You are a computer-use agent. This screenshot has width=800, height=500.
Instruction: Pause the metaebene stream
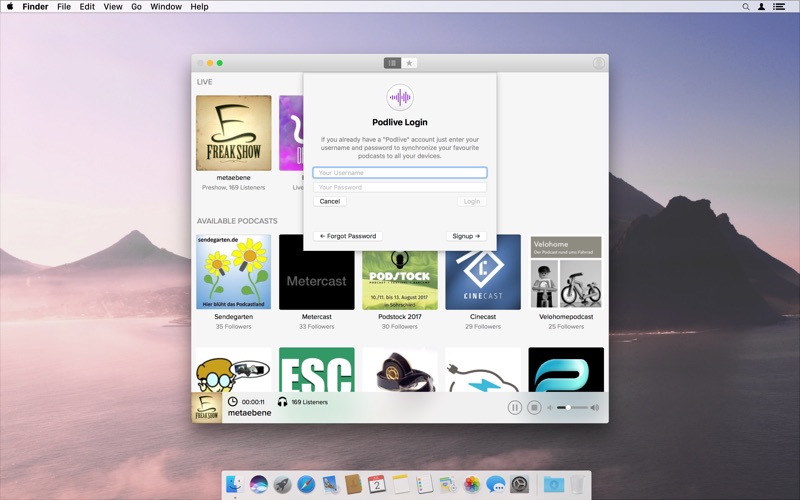point(515,407)
